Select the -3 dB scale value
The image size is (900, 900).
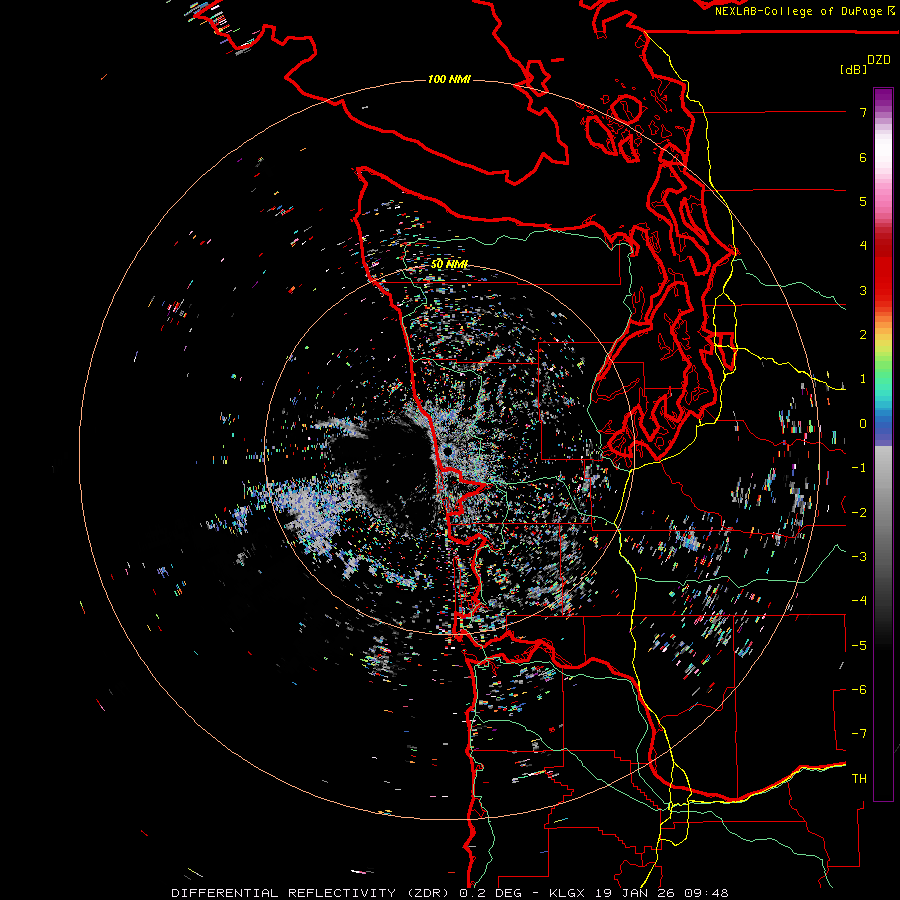[859, 557]
